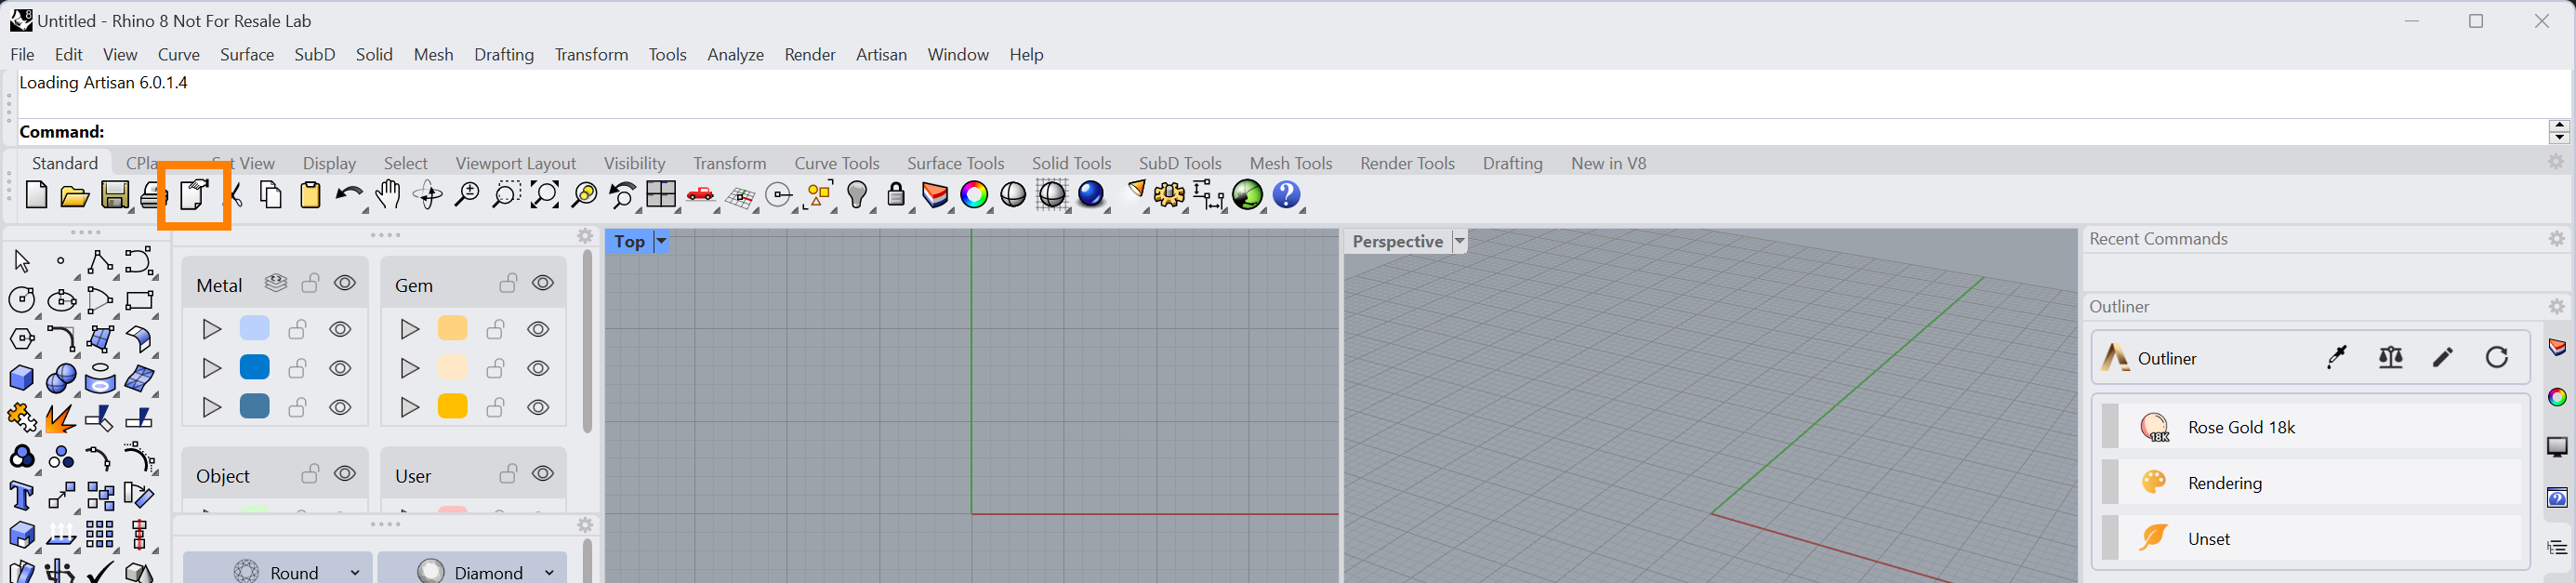
Task: Refresh the Outliner panel
Action: [2497, 358]
